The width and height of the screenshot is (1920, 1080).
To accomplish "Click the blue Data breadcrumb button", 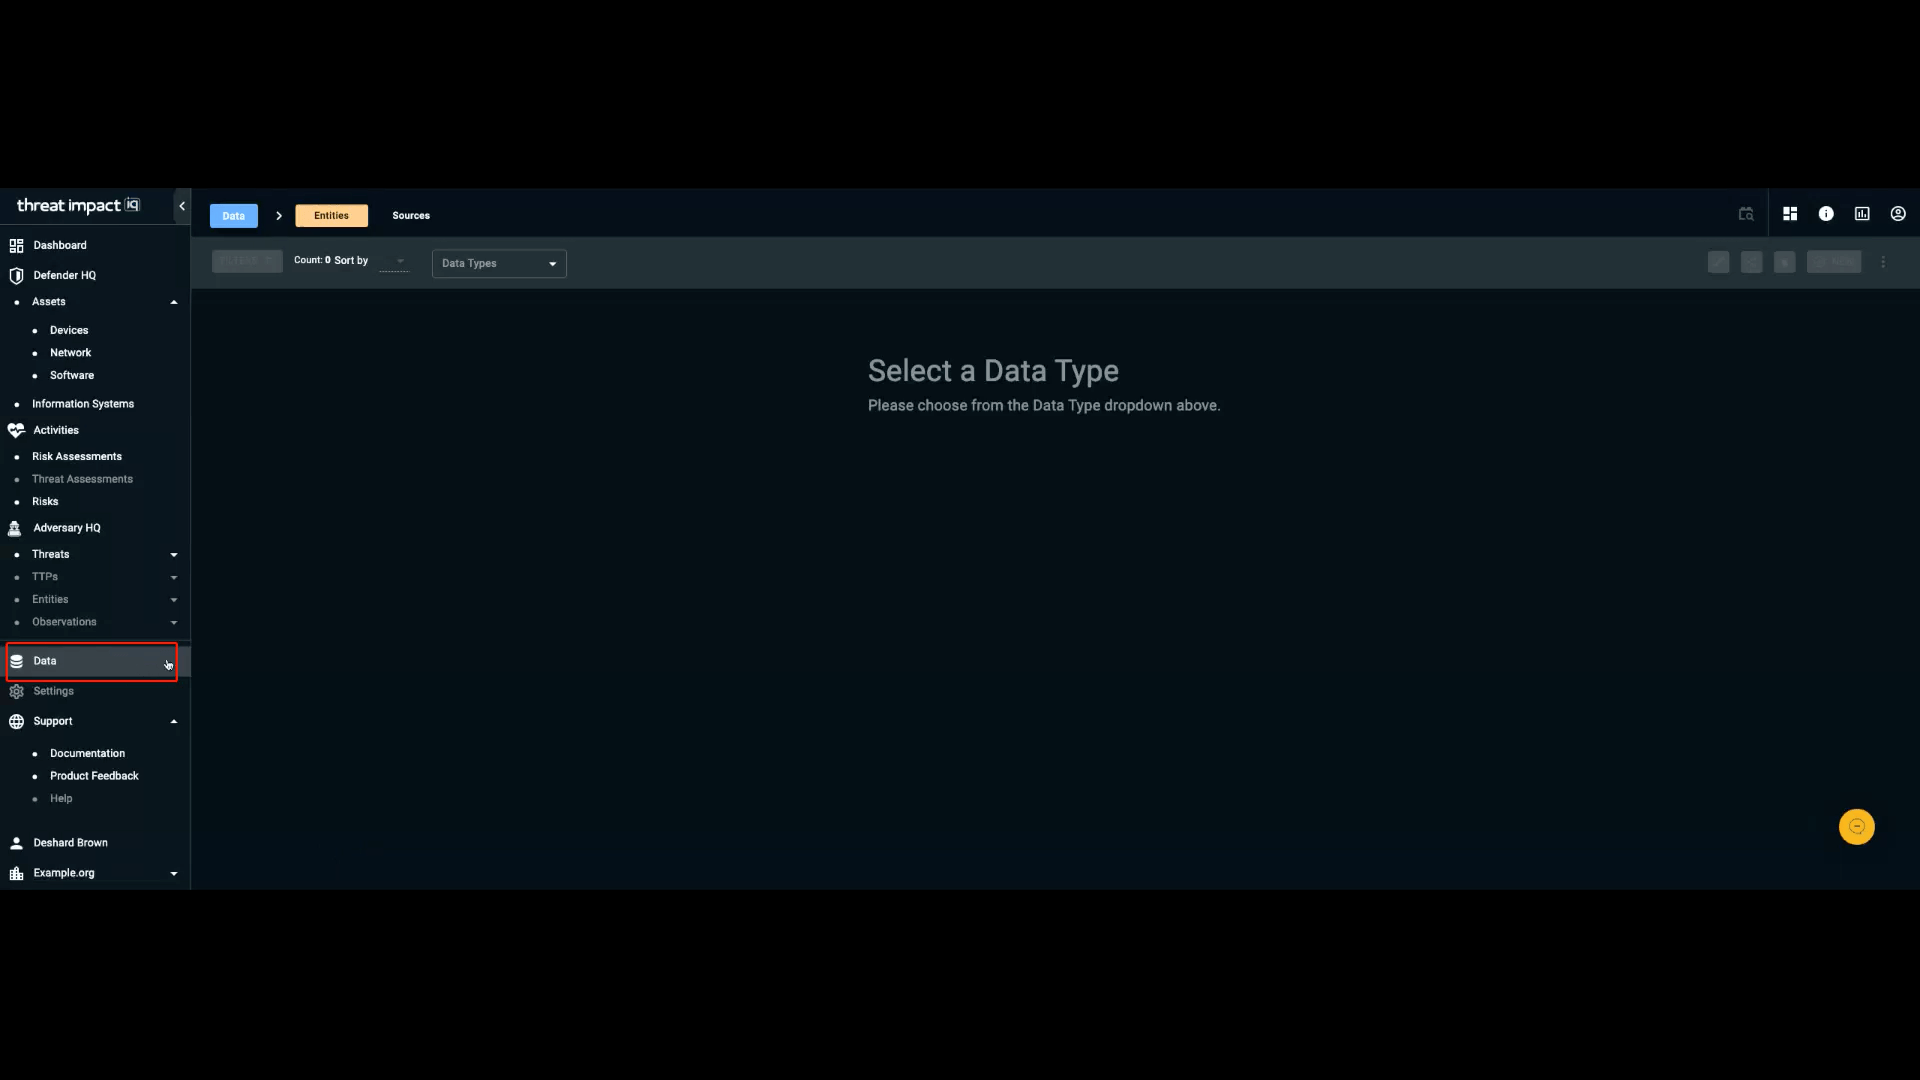I will (x=233, y=216).
